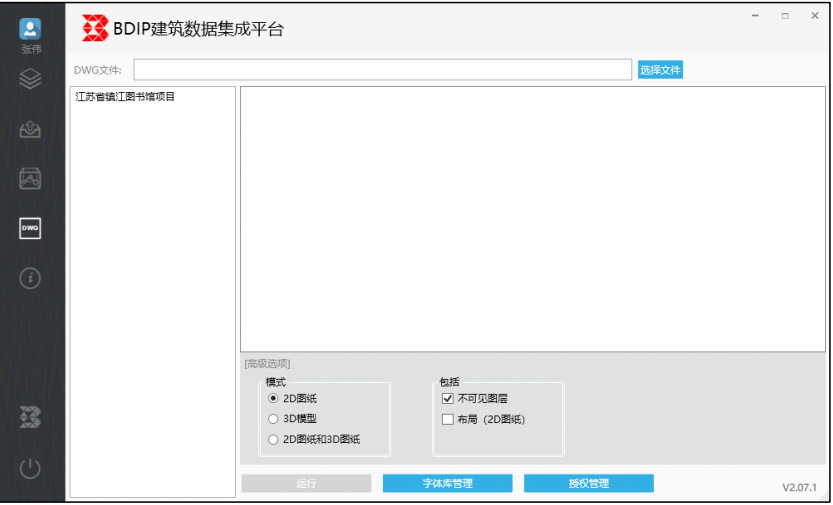Select the 3D模型 mode radio button
This screenshot has width=833, height=505.
click(273, 419)
